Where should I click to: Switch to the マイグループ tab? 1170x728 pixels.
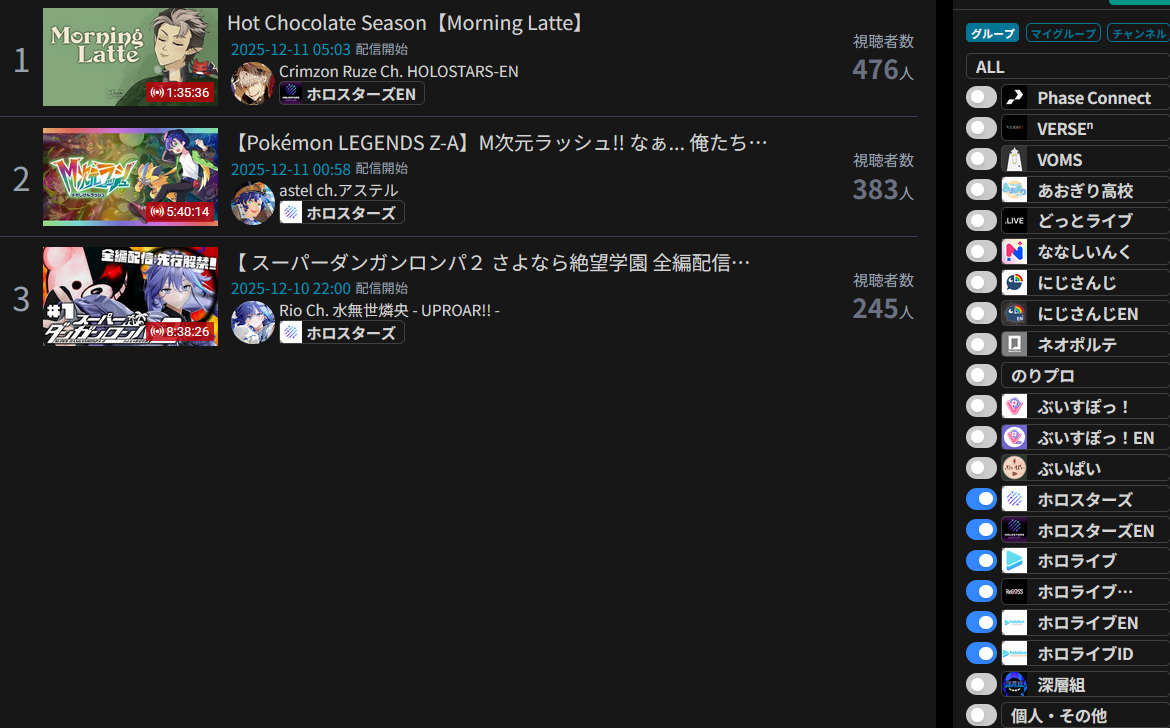(x=1063, y=33)
